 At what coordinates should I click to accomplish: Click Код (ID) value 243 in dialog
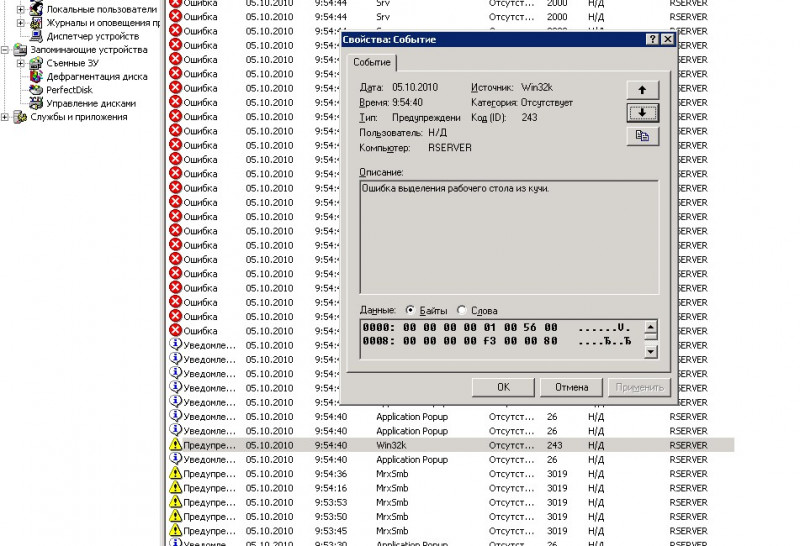click(x=529, y=117)
